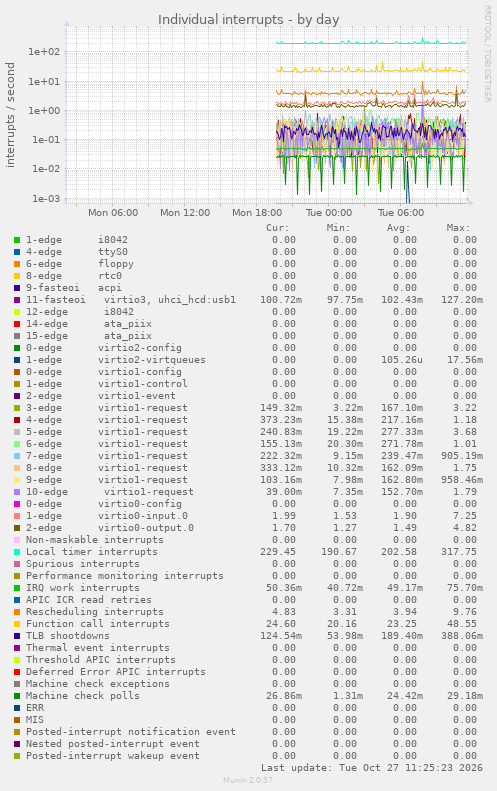Click the 'Mon 12:00' x-axis label
This screenshot has height=791, width=497.
tap(185, 213)
